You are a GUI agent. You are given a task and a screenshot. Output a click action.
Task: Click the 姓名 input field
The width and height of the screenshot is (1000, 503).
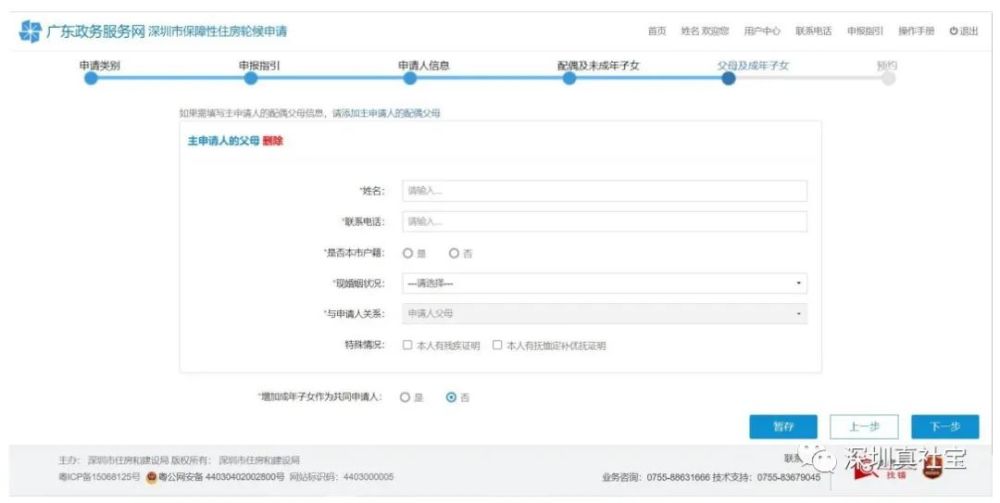tap(605, 191)
